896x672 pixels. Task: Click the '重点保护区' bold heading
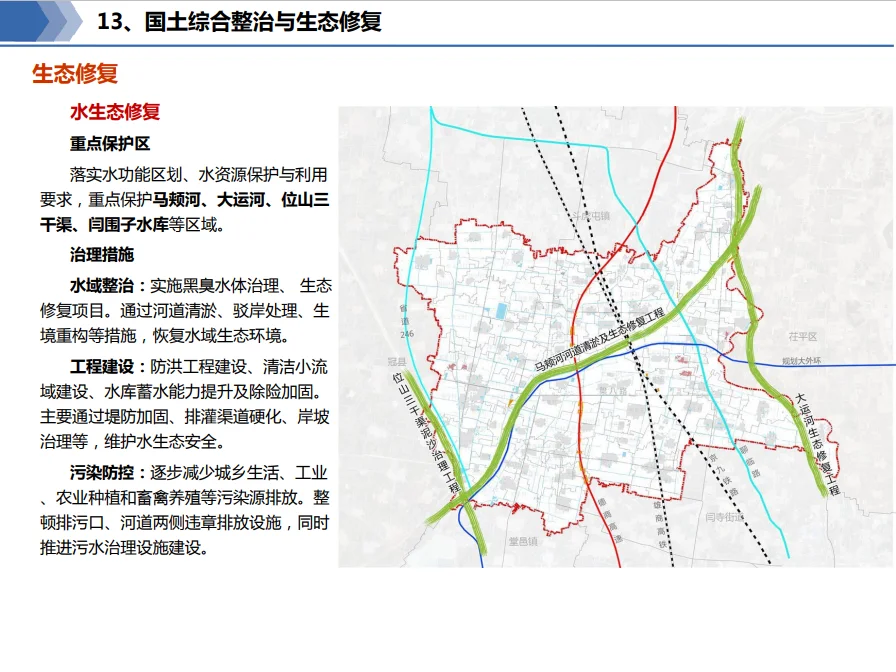(109, 143)
